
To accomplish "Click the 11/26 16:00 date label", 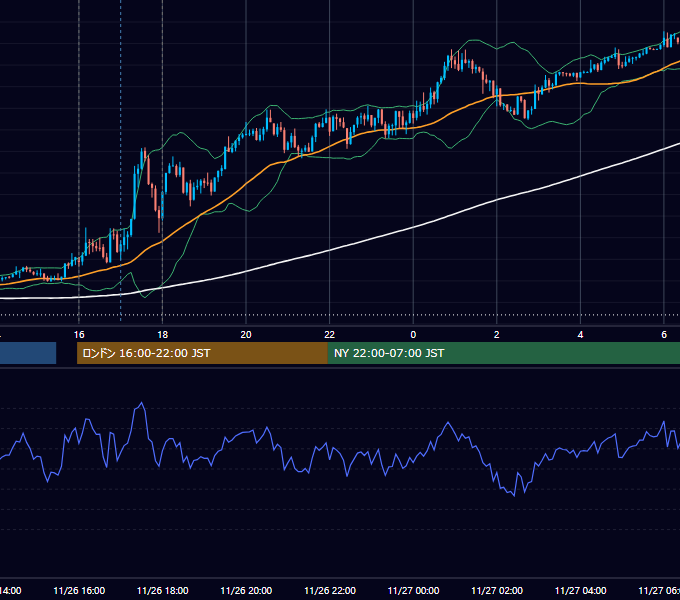I will [x=79, y=590].
